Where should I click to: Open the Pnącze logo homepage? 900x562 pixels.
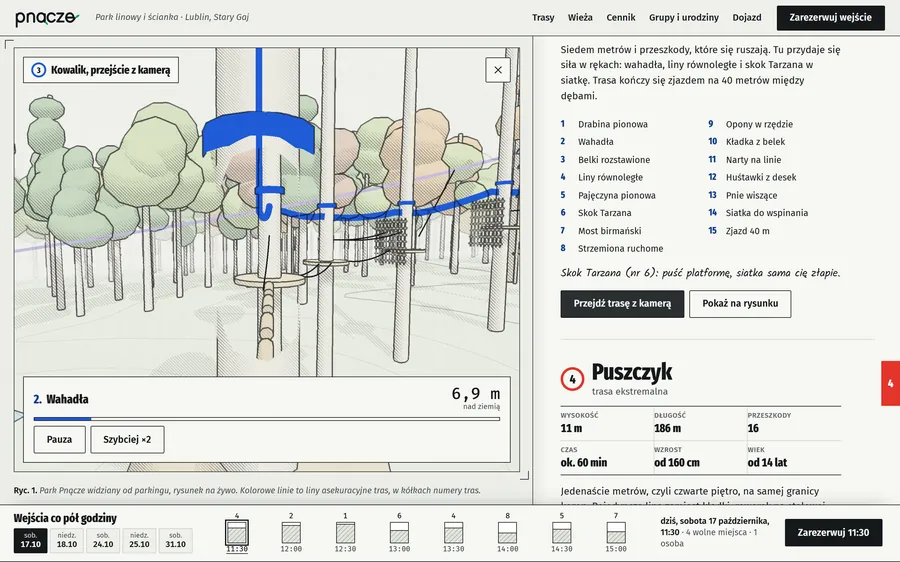(x=47, y=17)
